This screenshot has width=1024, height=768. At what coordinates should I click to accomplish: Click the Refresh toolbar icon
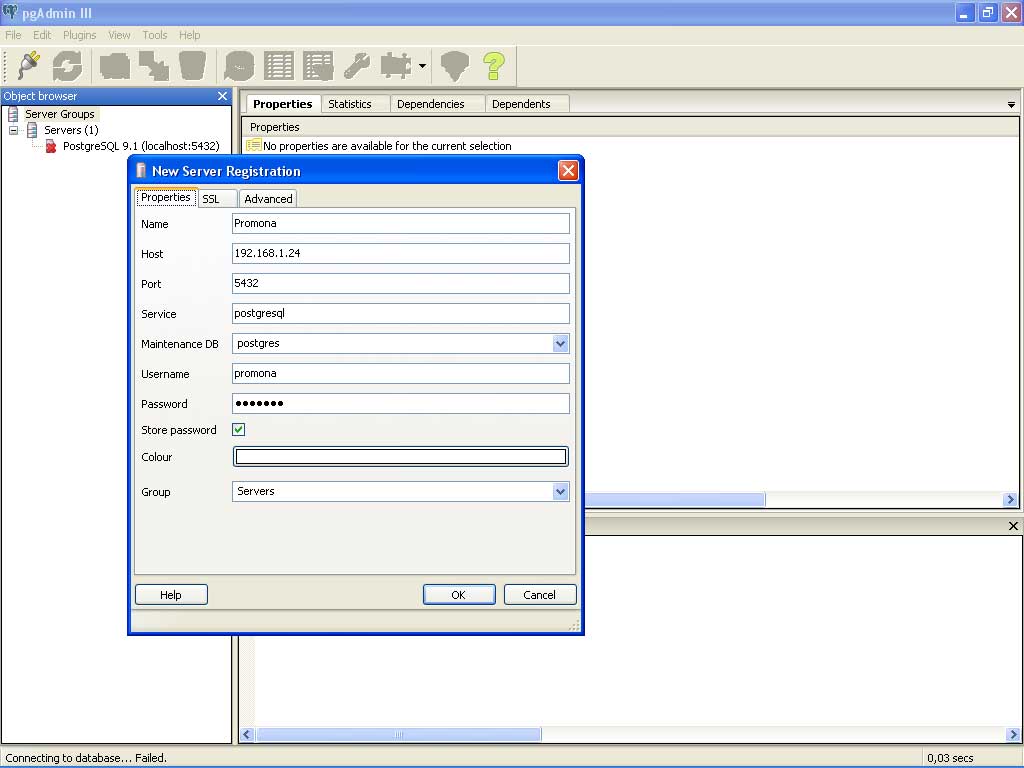pyautogui.click(x=67, y=66)
